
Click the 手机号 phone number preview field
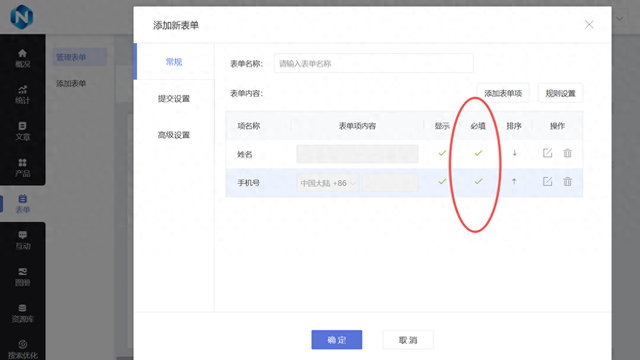coord(390,183)
